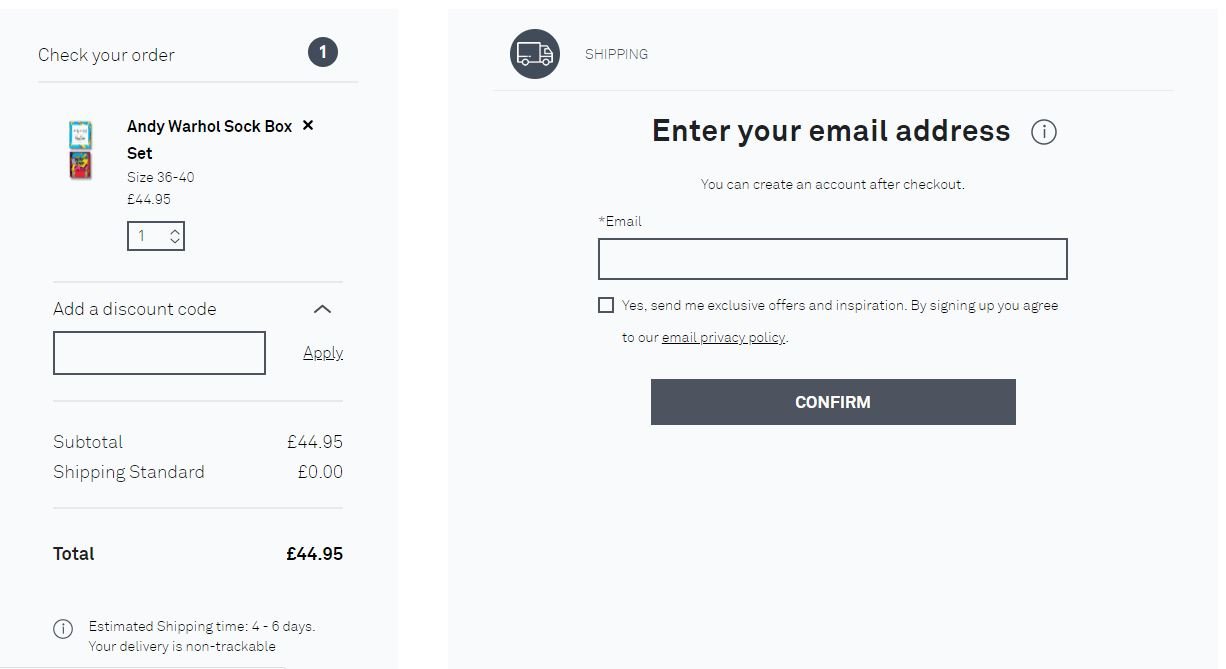Increase the sock box quantity by one

[175, 231]
